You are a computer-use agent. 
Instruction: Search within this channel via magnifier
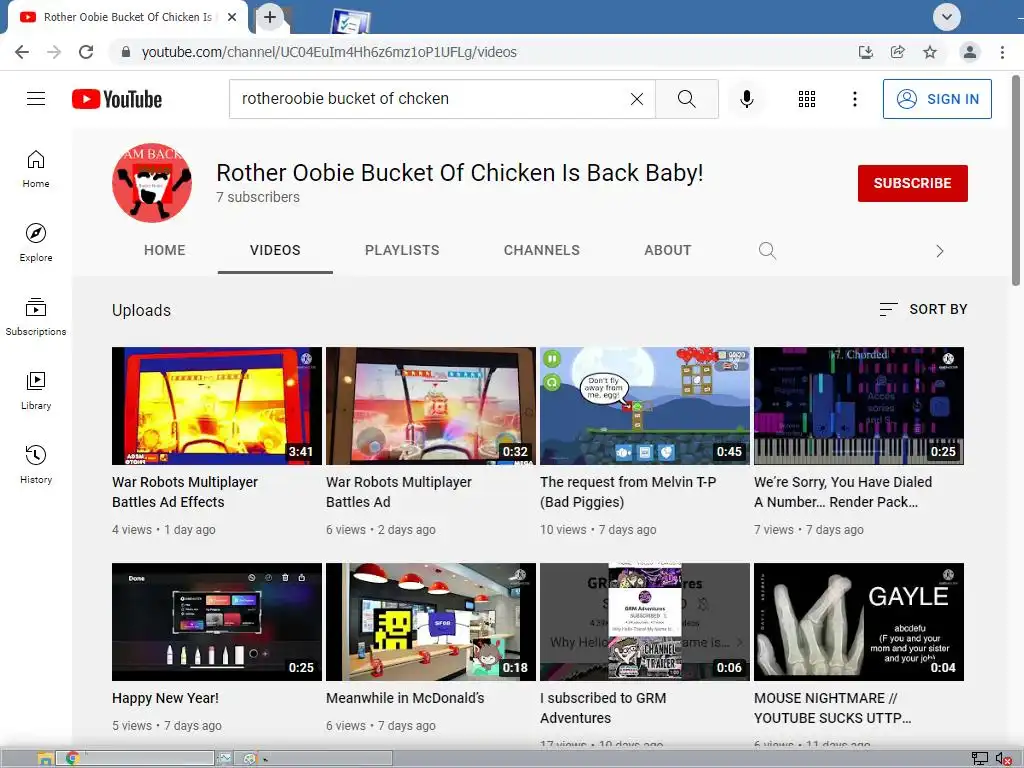coord(767,251)
